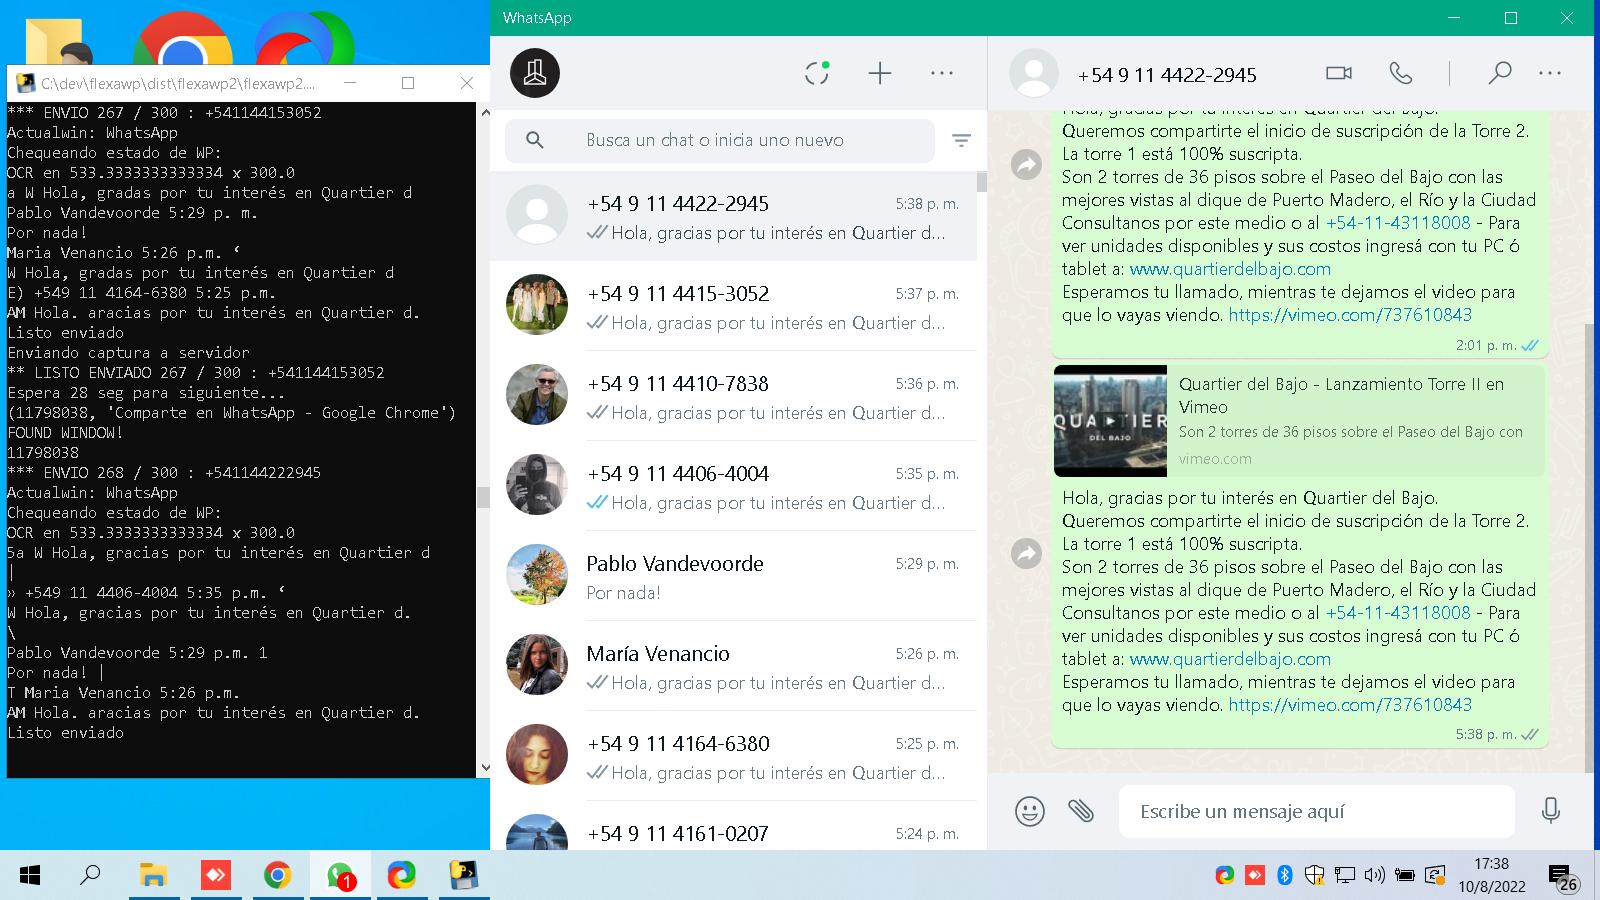
Task: Open the WhatsApp status updates icon
Action: [x=817, y=73]
